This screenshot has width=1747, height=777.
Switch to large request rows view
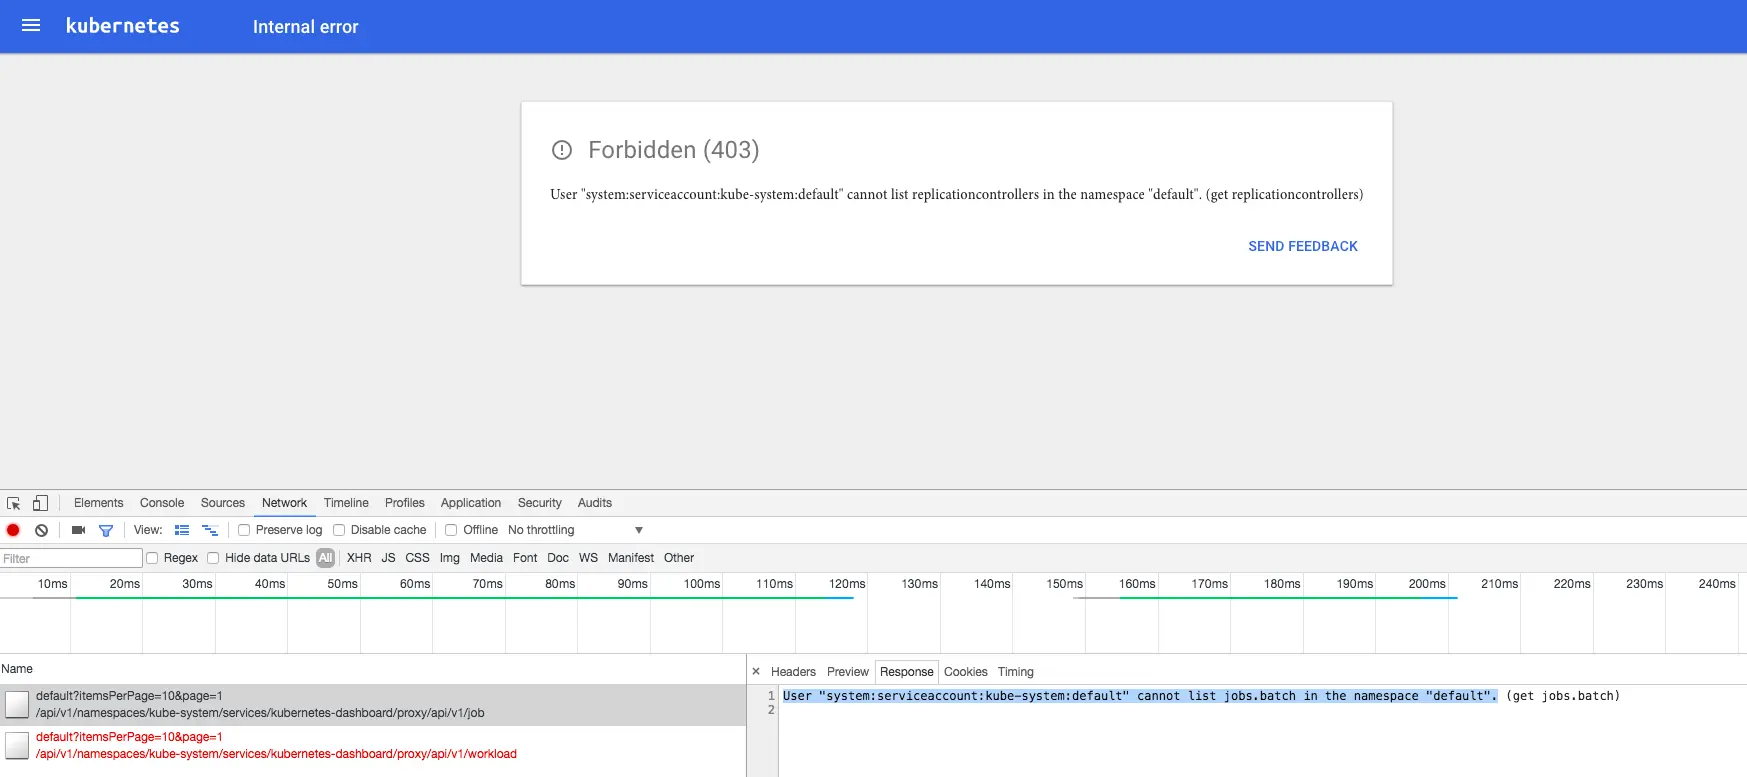[182, 530]
